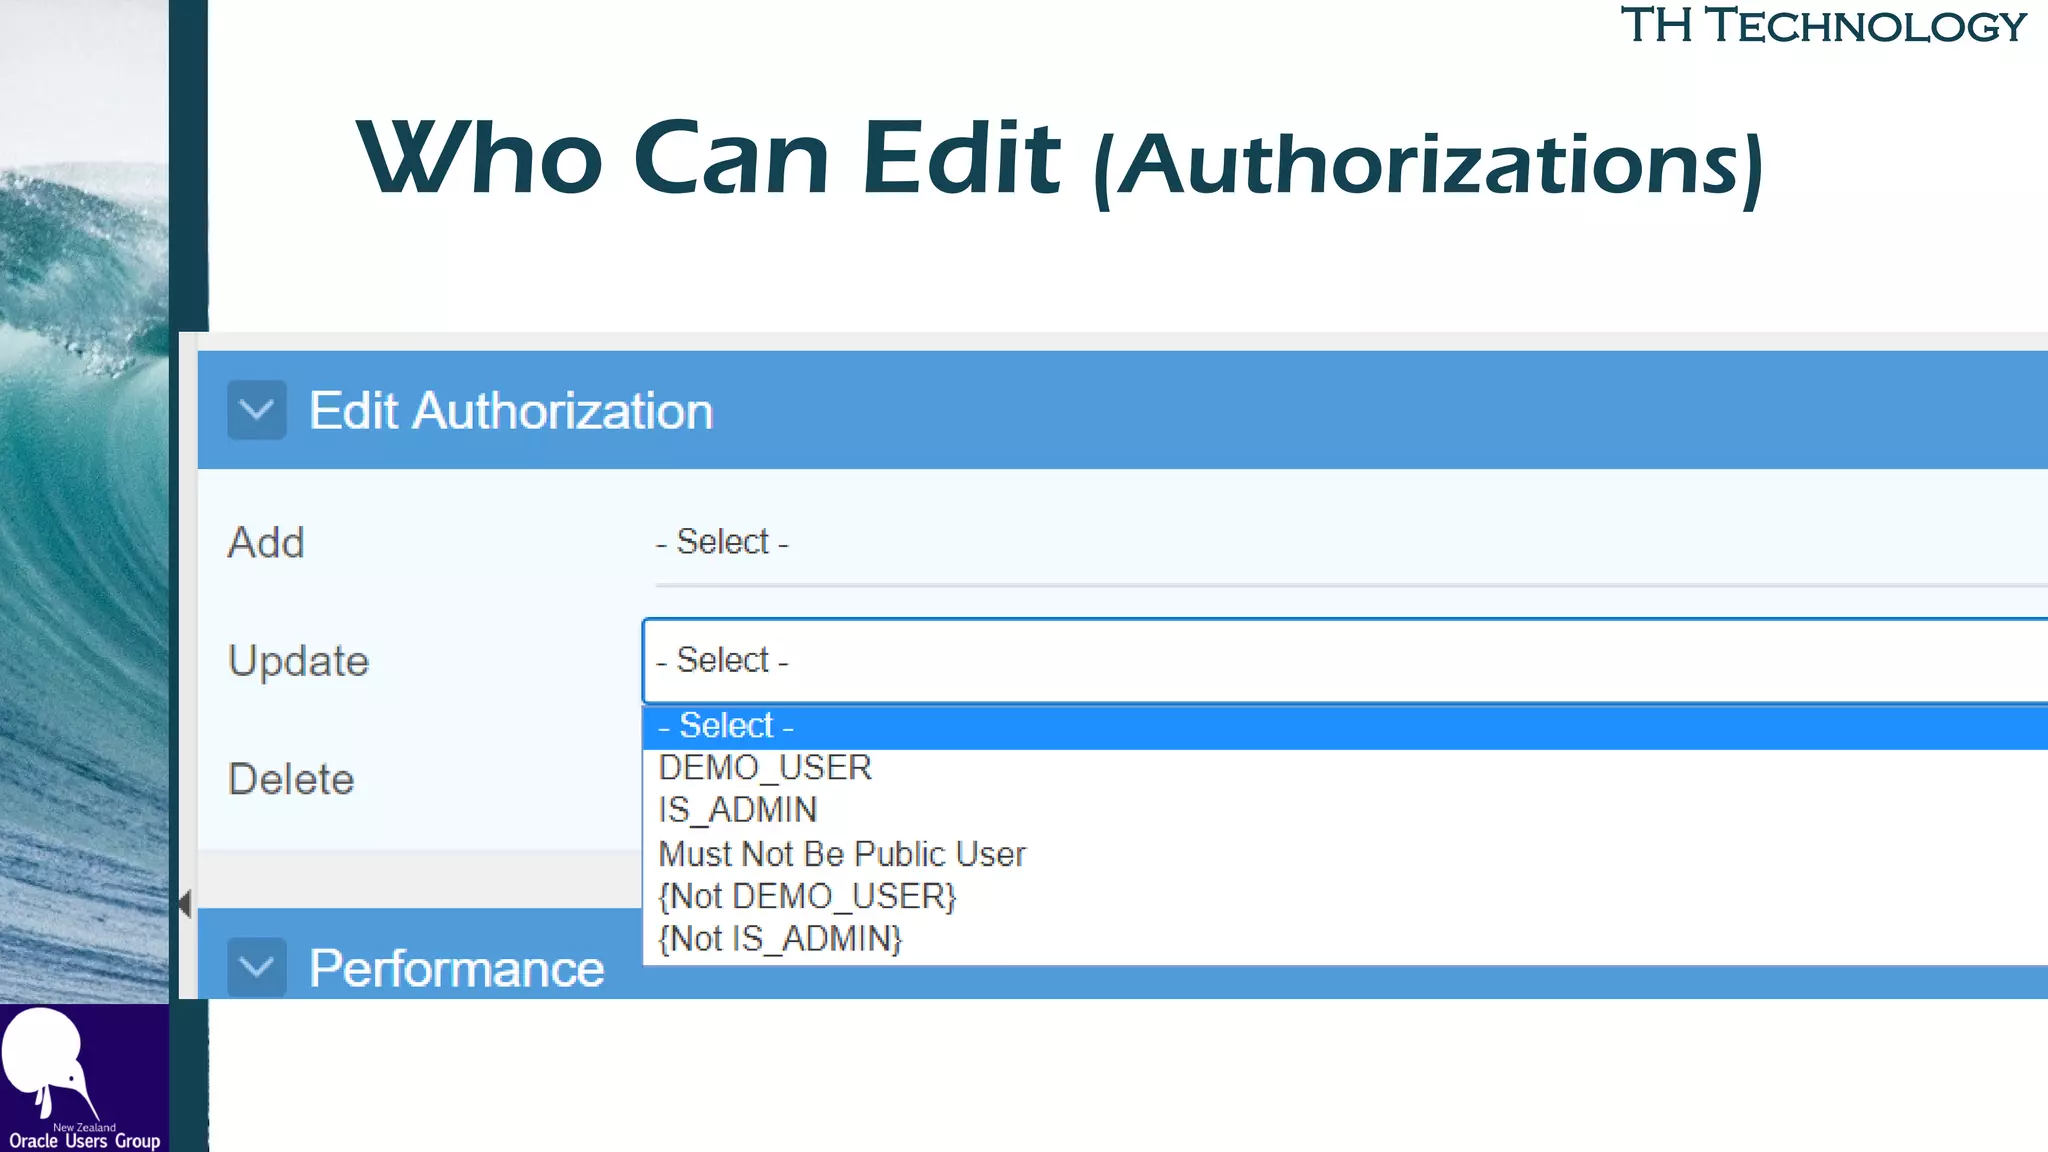Screen dimensions: 2048x1152
Task: Open the Add authorization select list
Action: point(1351,543)
